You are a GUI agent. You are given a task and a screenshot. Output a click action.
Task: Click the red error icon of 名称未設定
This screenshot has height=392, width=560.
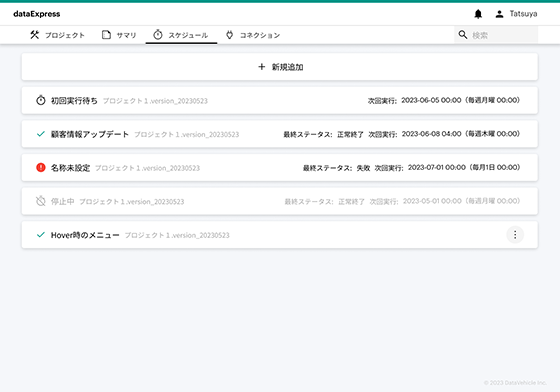tap(41, 167)
